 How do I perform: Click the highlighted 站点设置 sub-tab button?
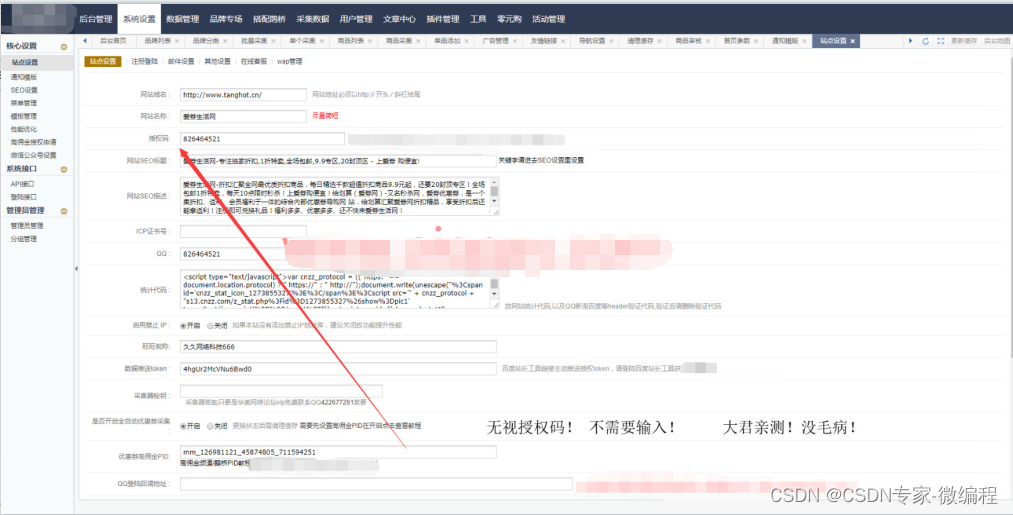pyautogui.click(x=103, y=61)
